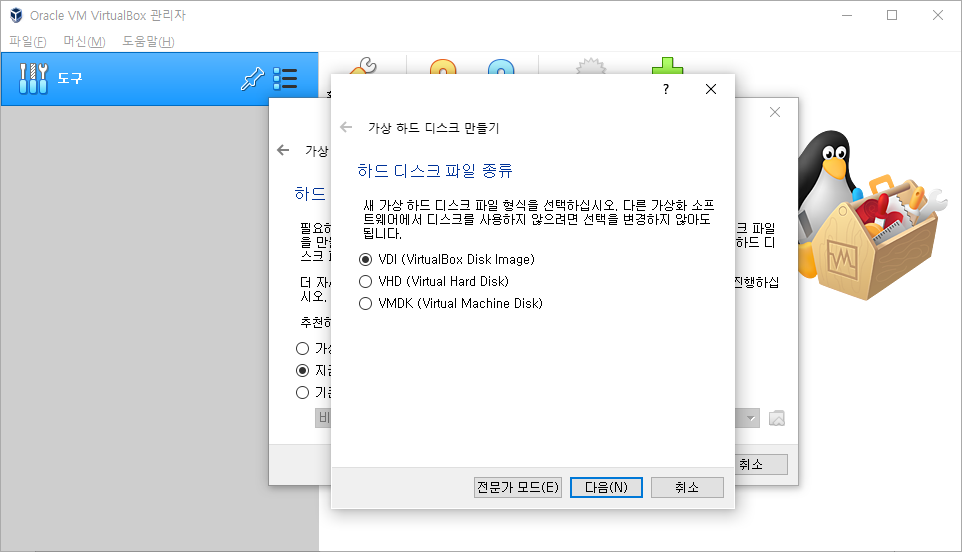The height and width of the screenshot is (552, 962).
Task: Select the second hard disk radio in rear dialog
Action: point(302,371)
